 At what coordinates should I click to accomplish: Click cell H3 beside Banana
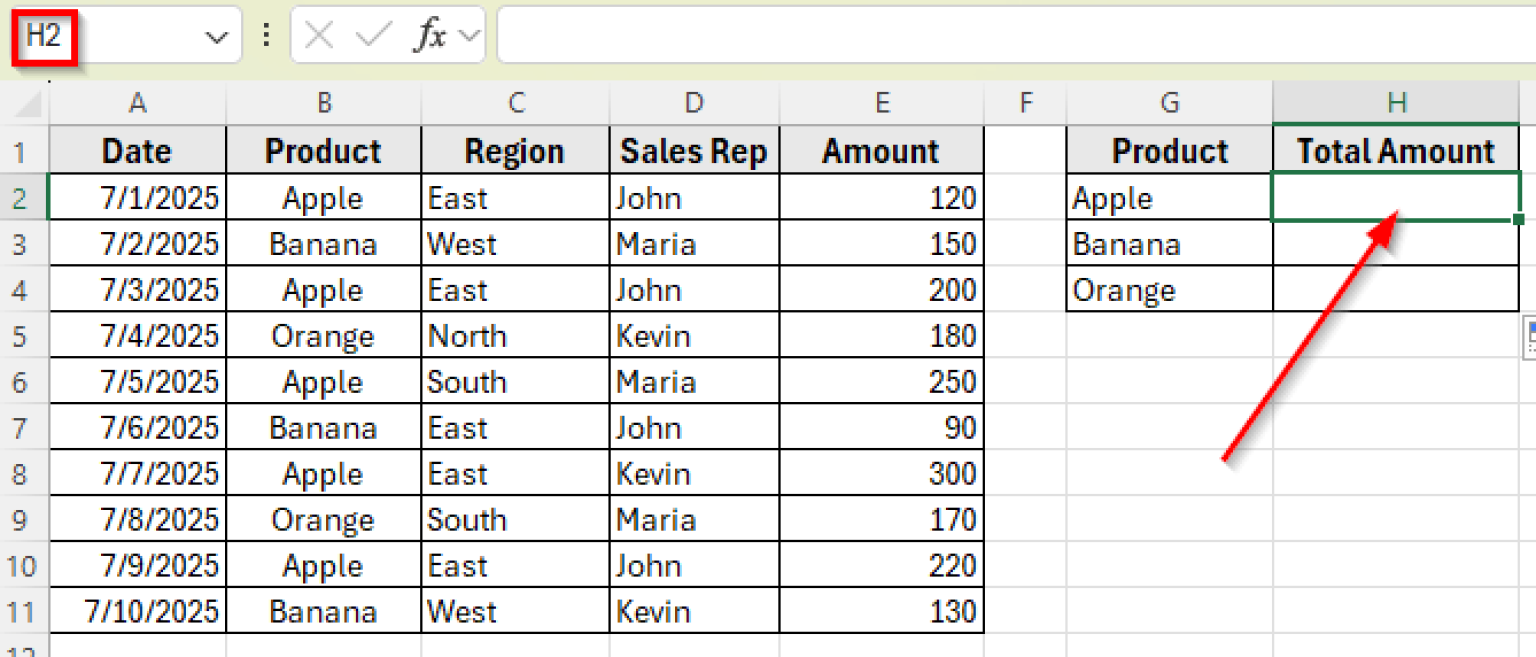1396,243
